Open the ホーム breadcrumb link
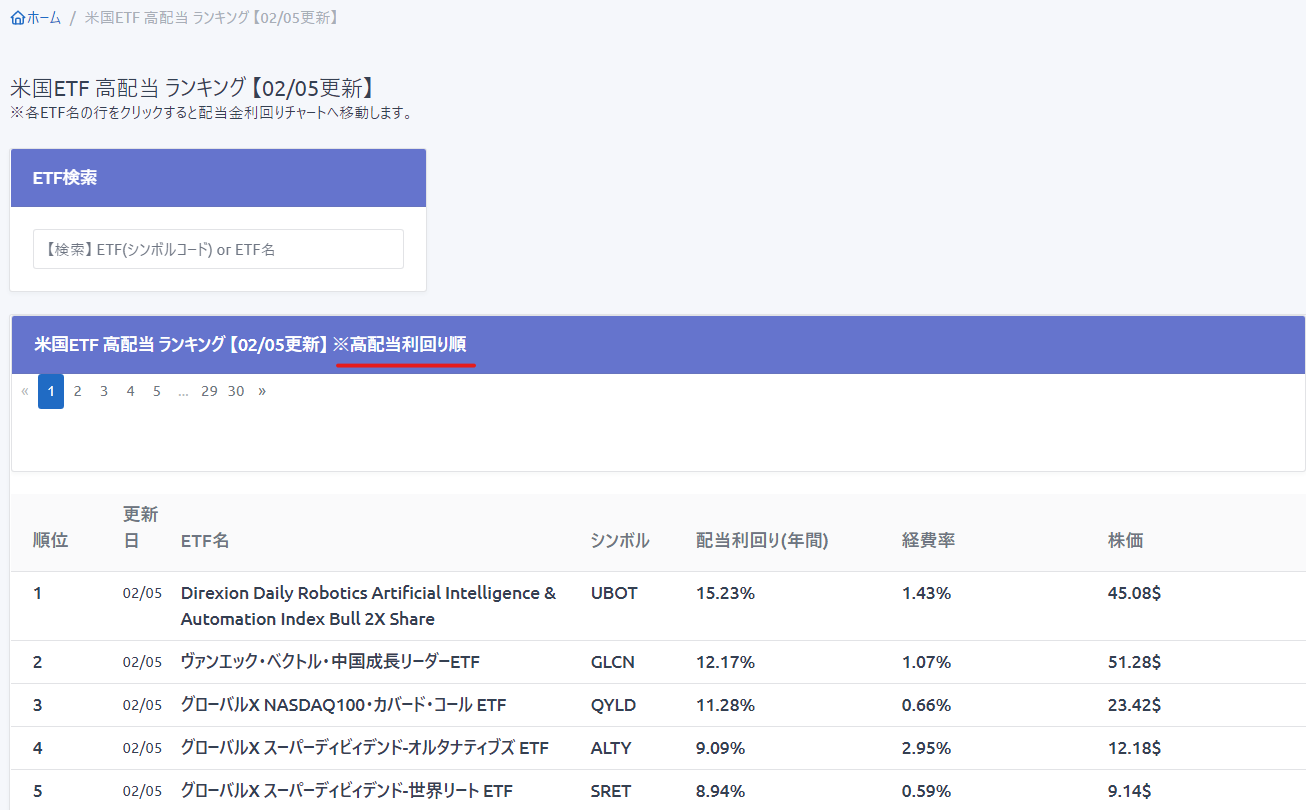 (43, 18)
